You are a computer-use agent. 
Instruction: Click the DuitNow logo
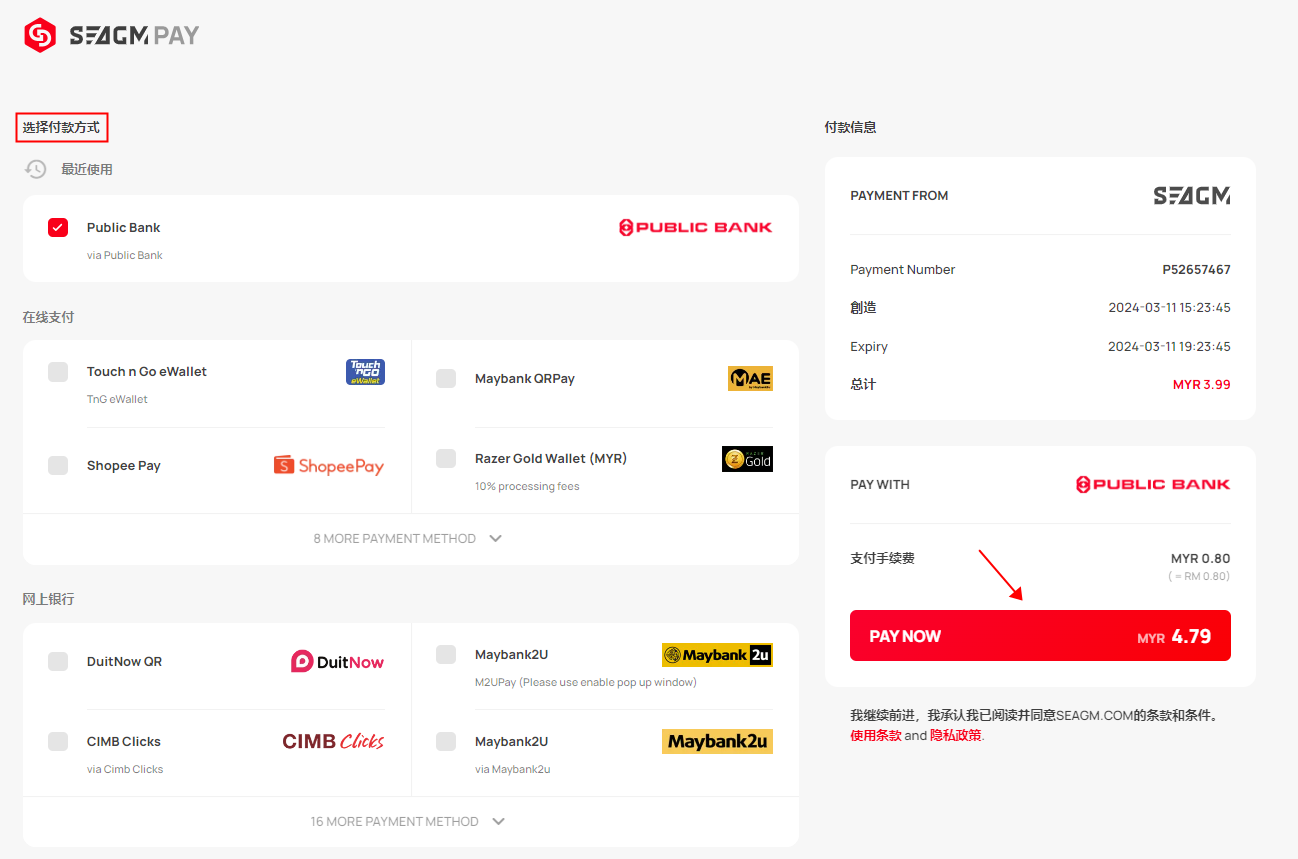pos(338,661)
